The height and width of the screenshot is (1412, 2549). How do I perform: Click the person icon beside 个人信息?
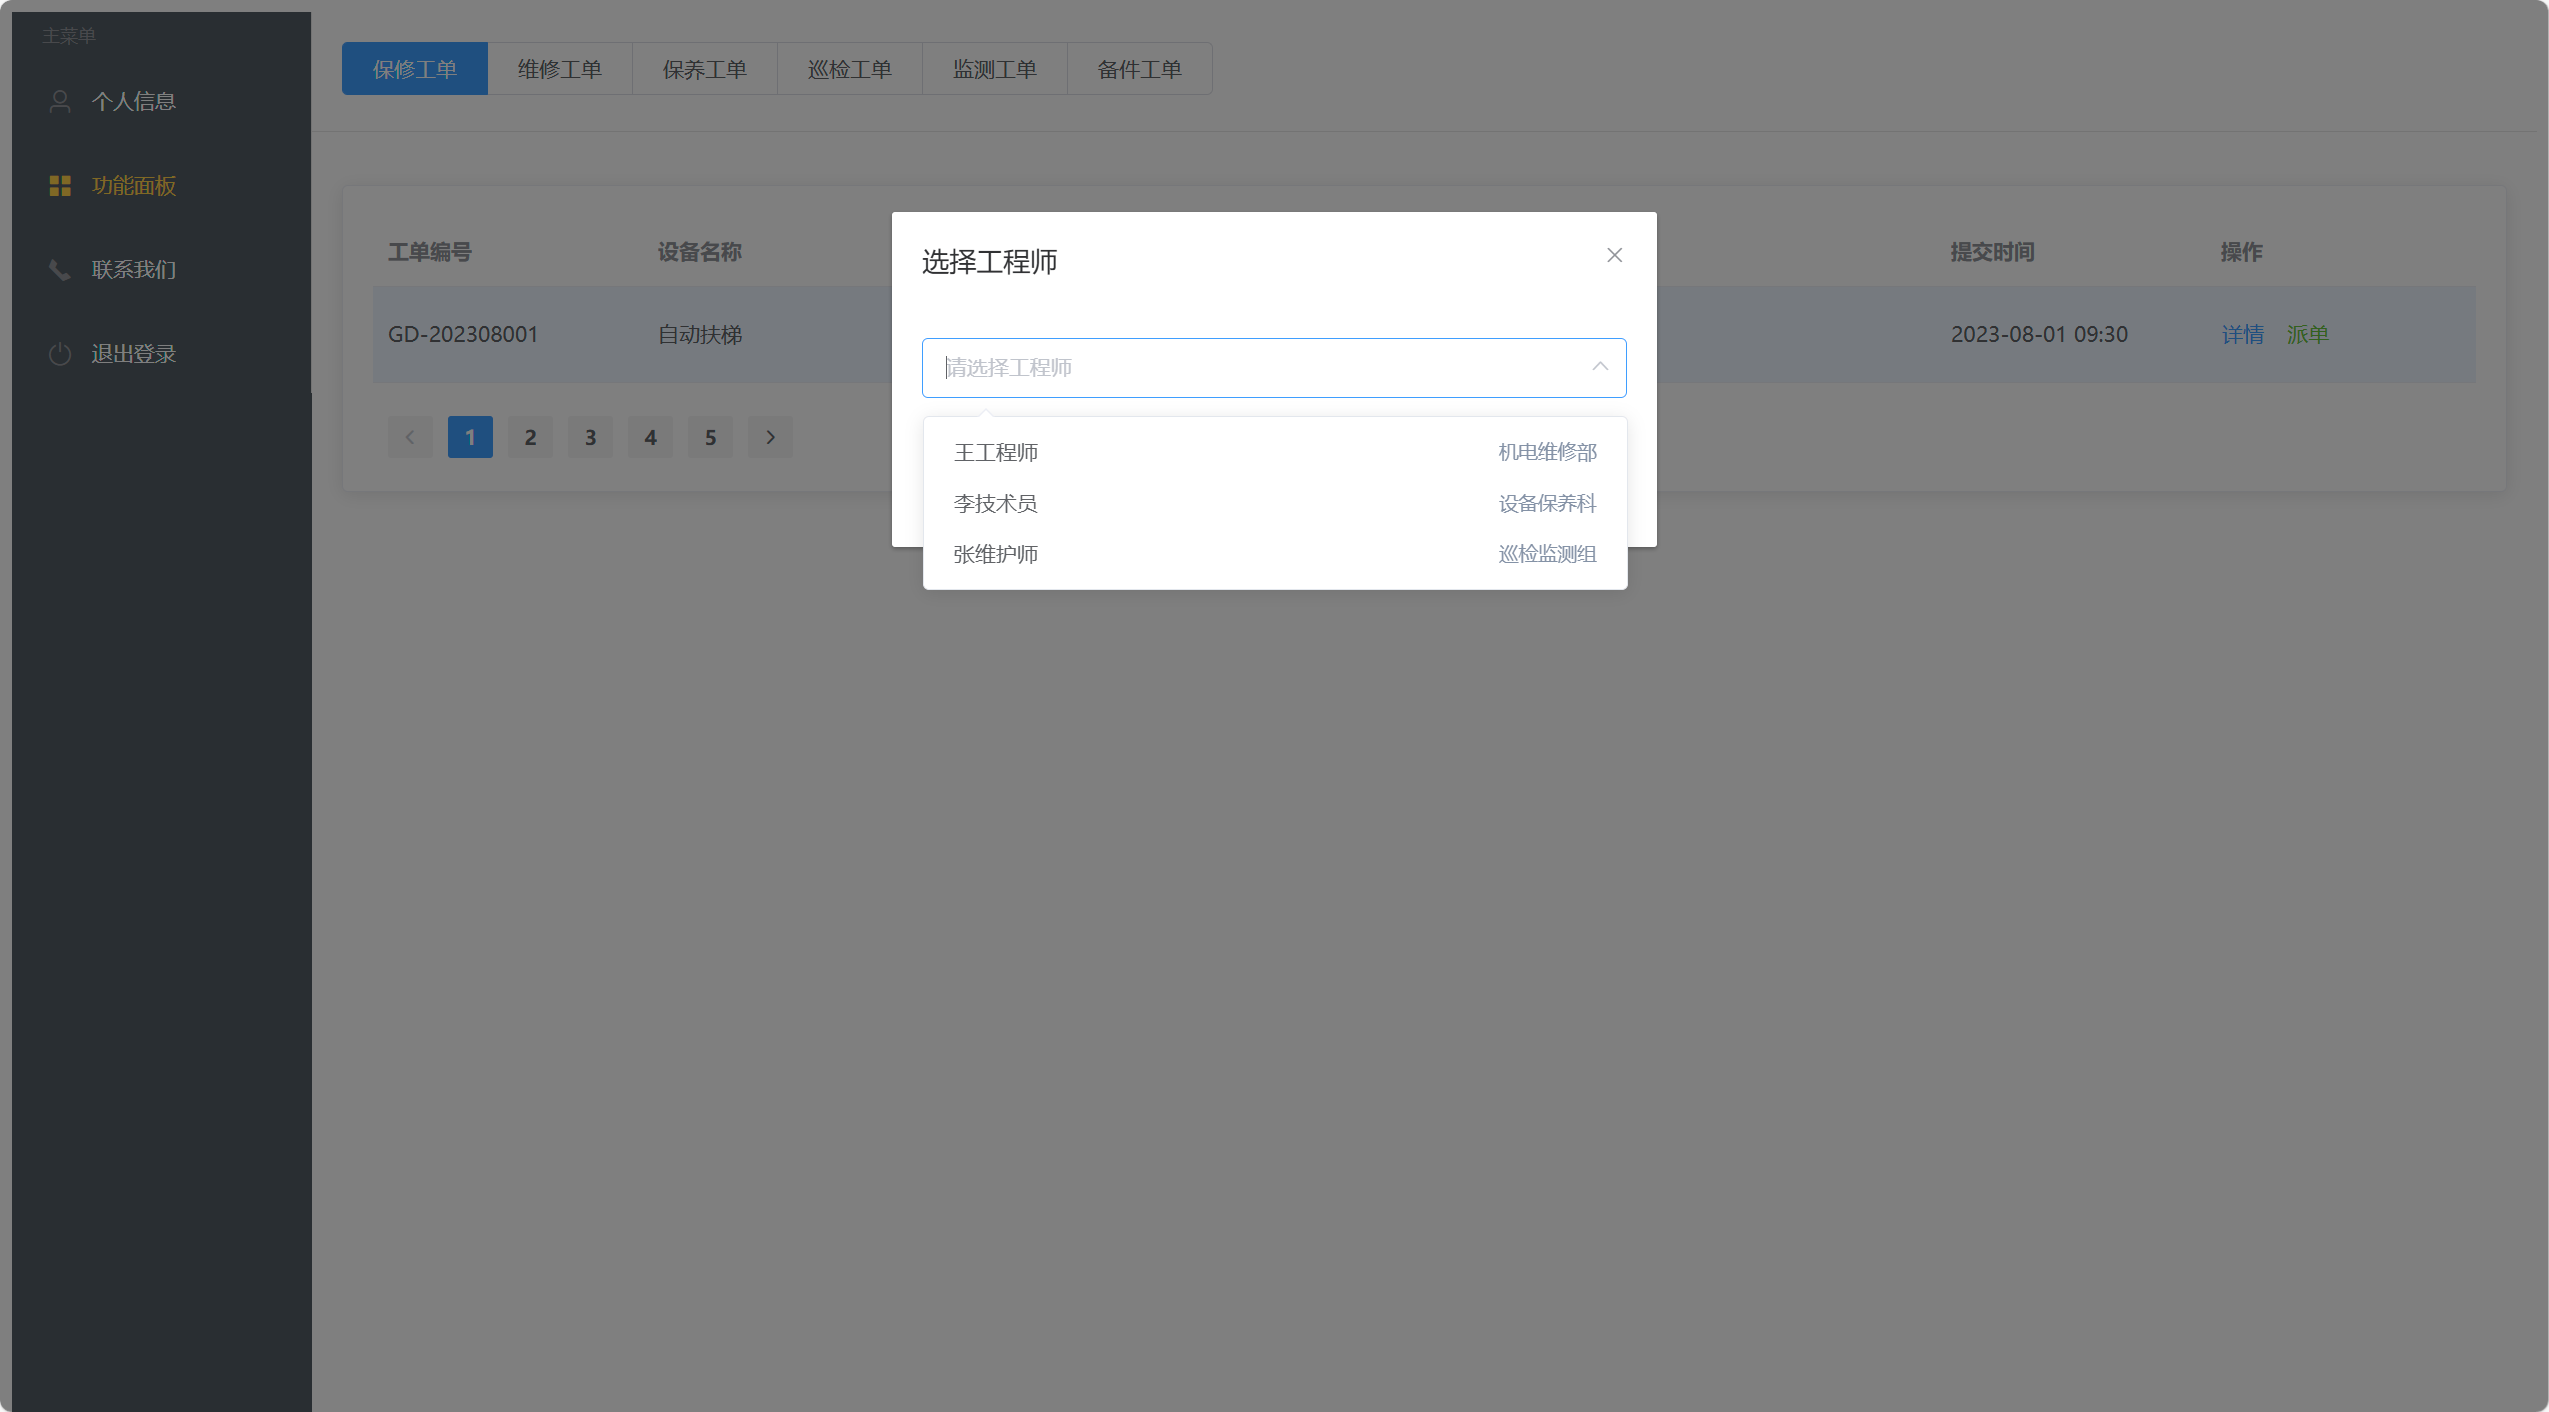[60, 101]
